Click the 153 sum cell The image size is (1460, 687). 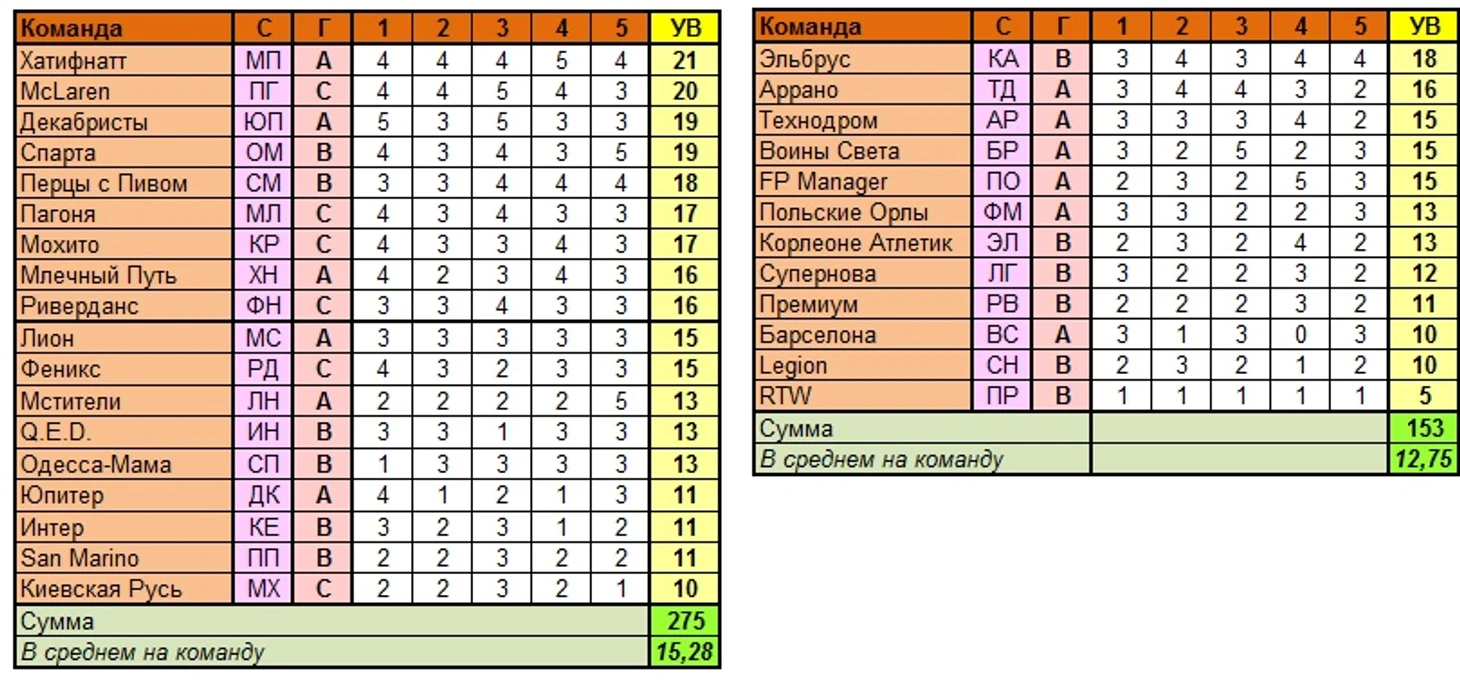[1424, 428]
